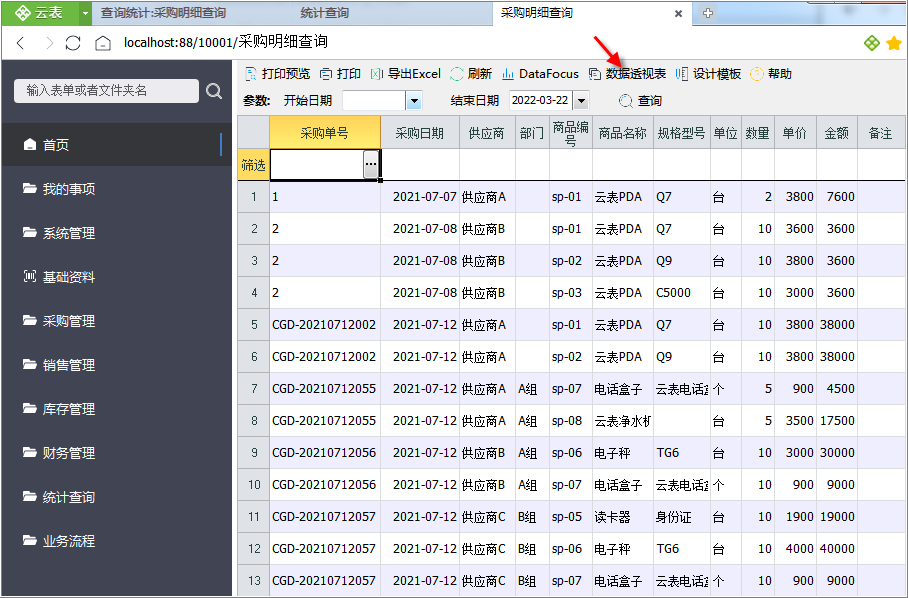Switch to the 统计查询 tab

(x=324, y=13)
